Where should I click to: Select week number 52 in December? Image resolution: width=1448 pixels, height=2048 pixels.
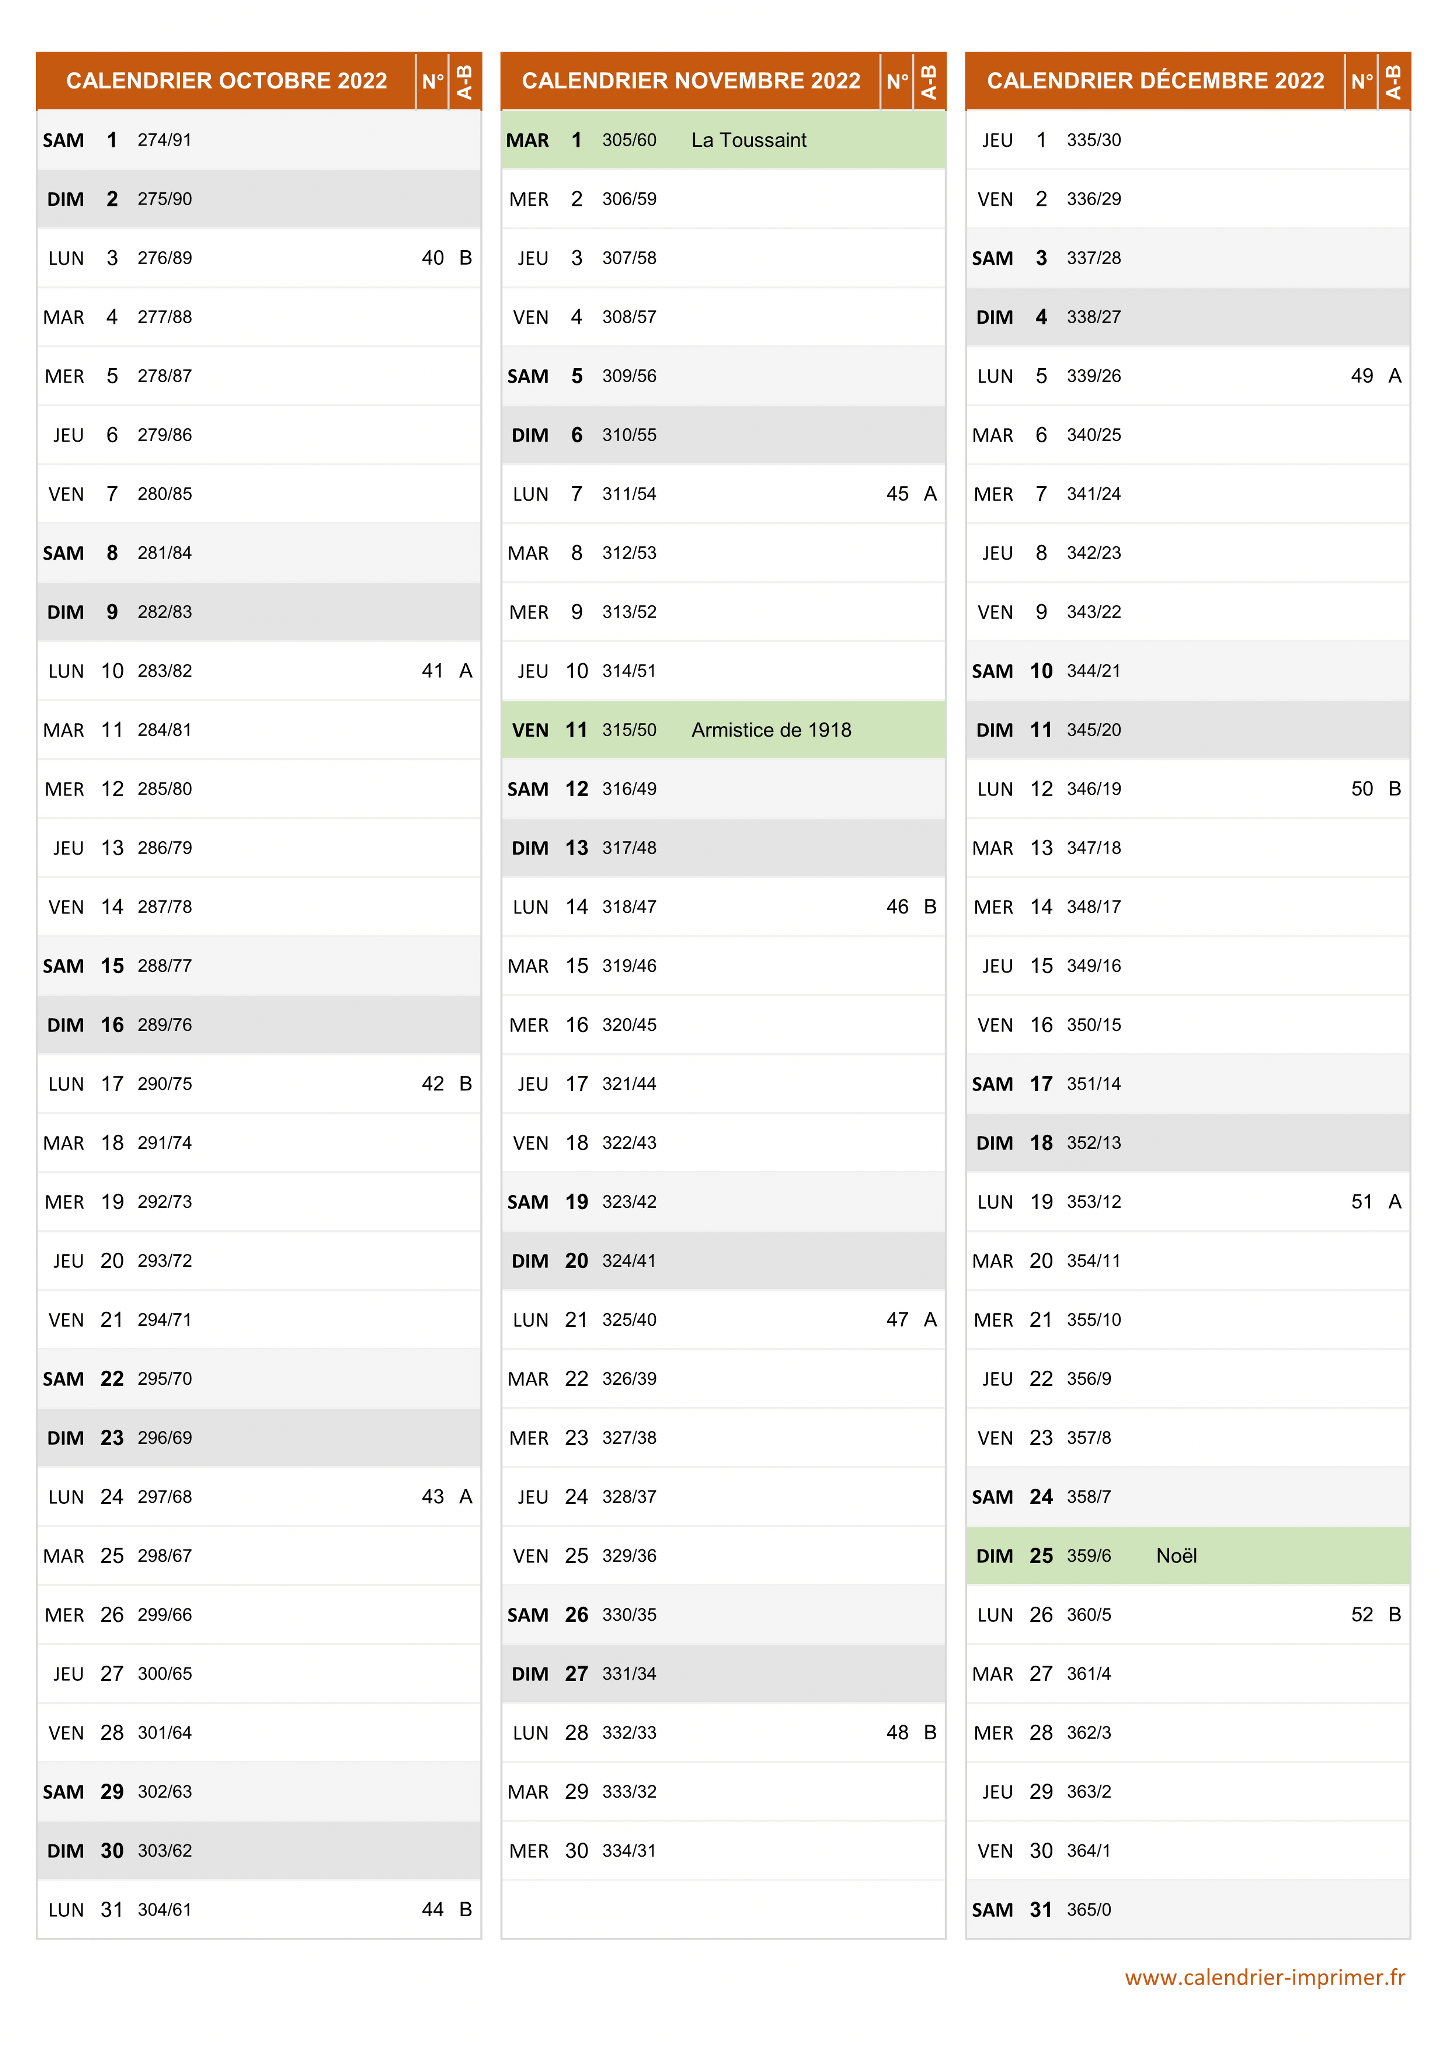pyautogui.click(x=1362, y=1615)
